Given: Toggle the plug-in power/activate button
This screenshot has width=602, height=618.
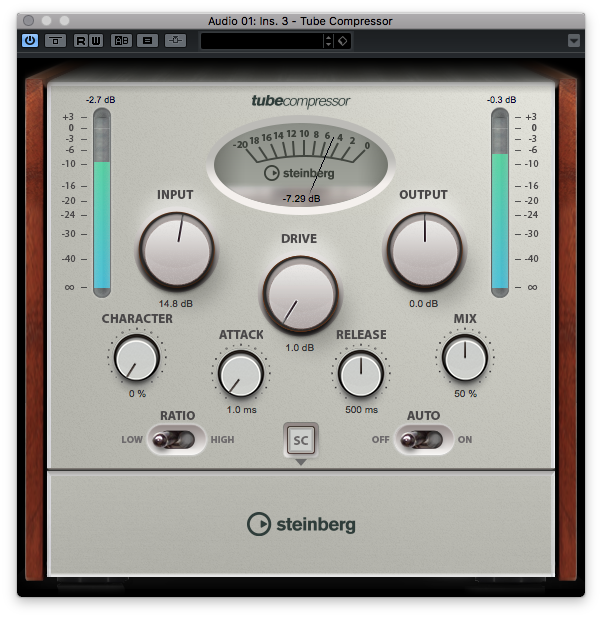Looking at the screenshot, I should (x=30, y=41).
